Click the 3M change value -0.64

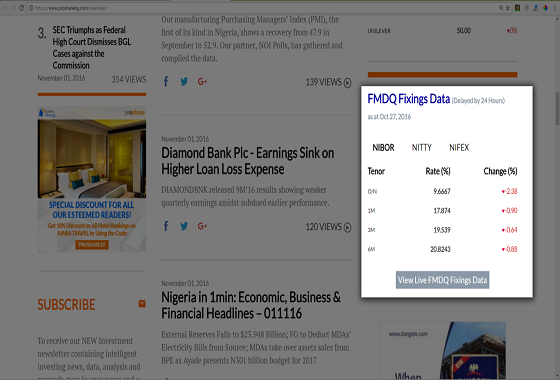(509, 230)
